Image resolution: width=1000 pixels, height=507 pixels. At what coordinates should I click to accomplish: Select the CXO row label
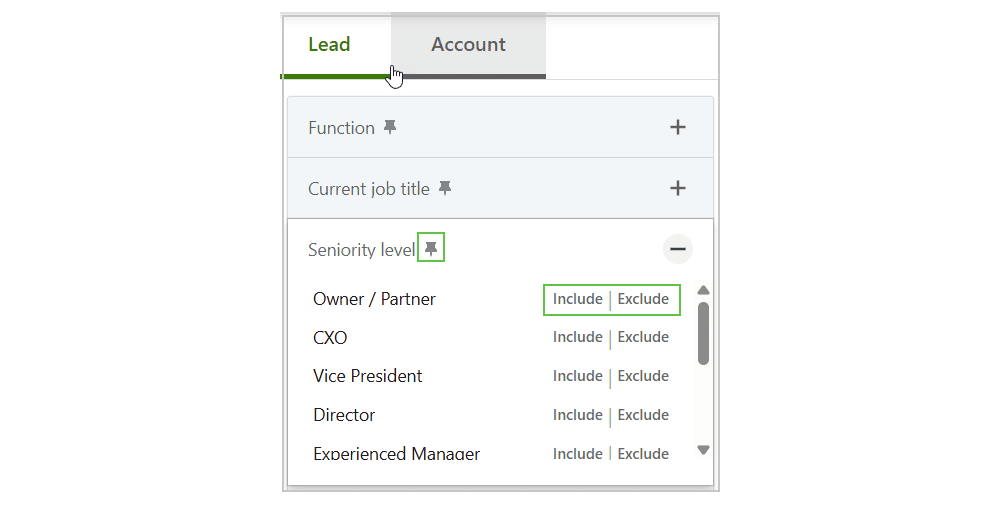(330, 337)
